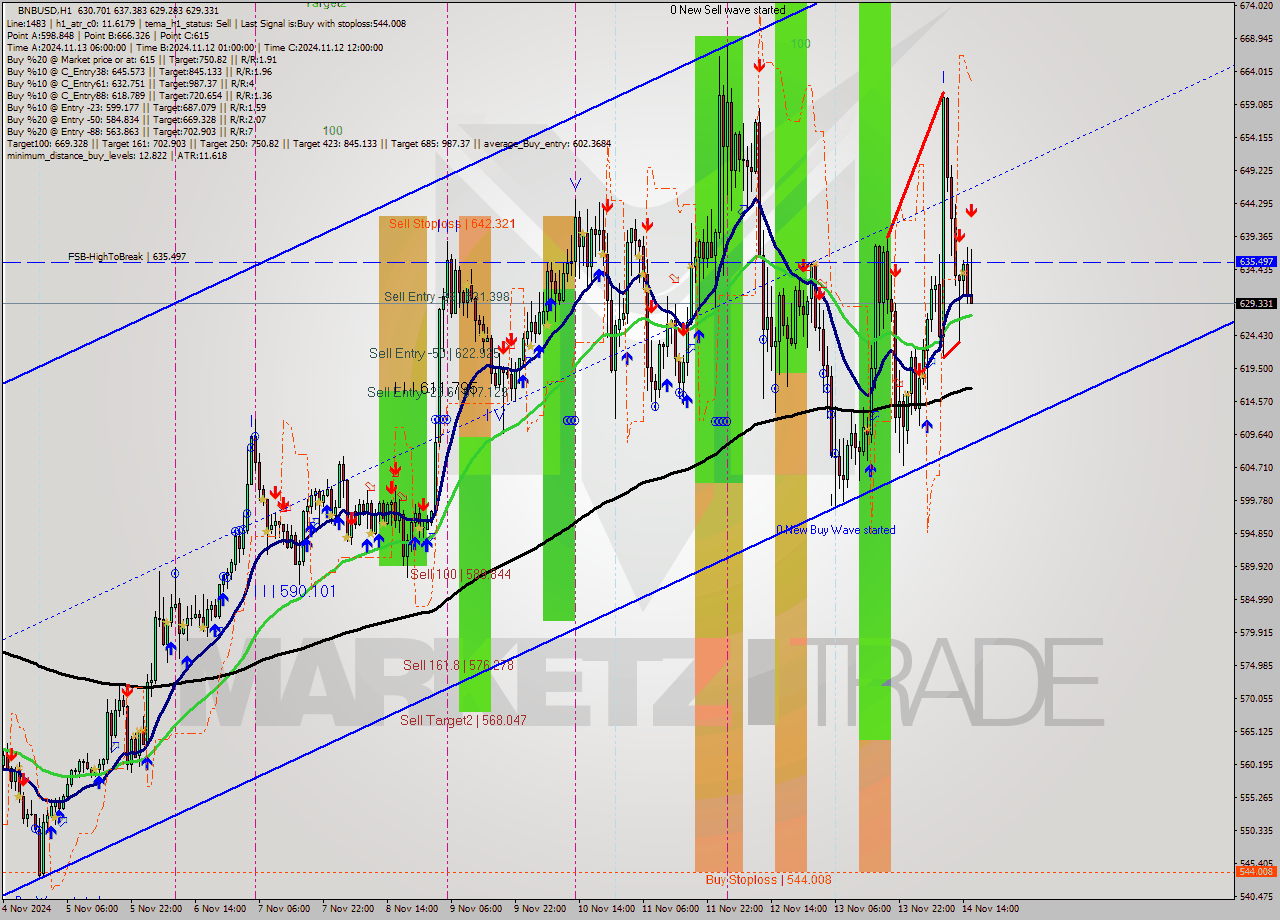
Task: Select the 590.101 wave level label
Action: point(300,592)
